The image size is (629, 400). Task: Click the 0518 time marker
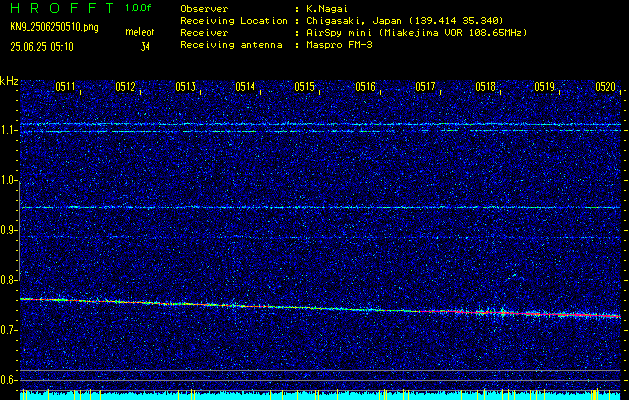coord(485,87)
